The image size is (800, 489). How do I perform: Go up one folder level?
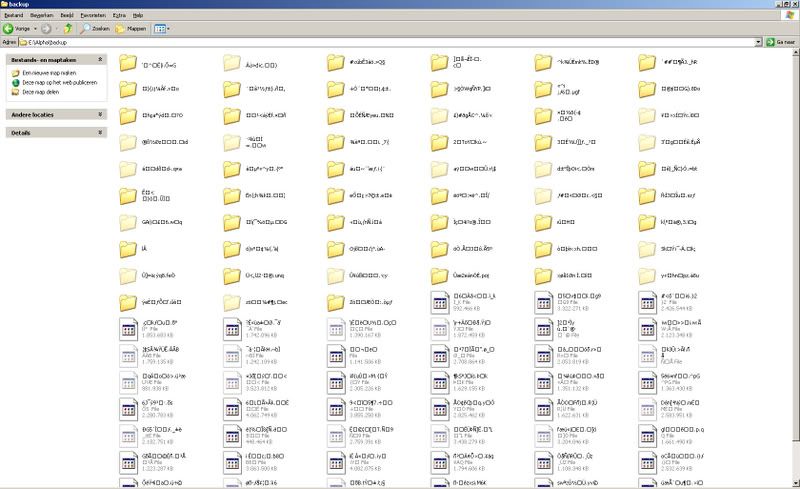pos(69,29)
